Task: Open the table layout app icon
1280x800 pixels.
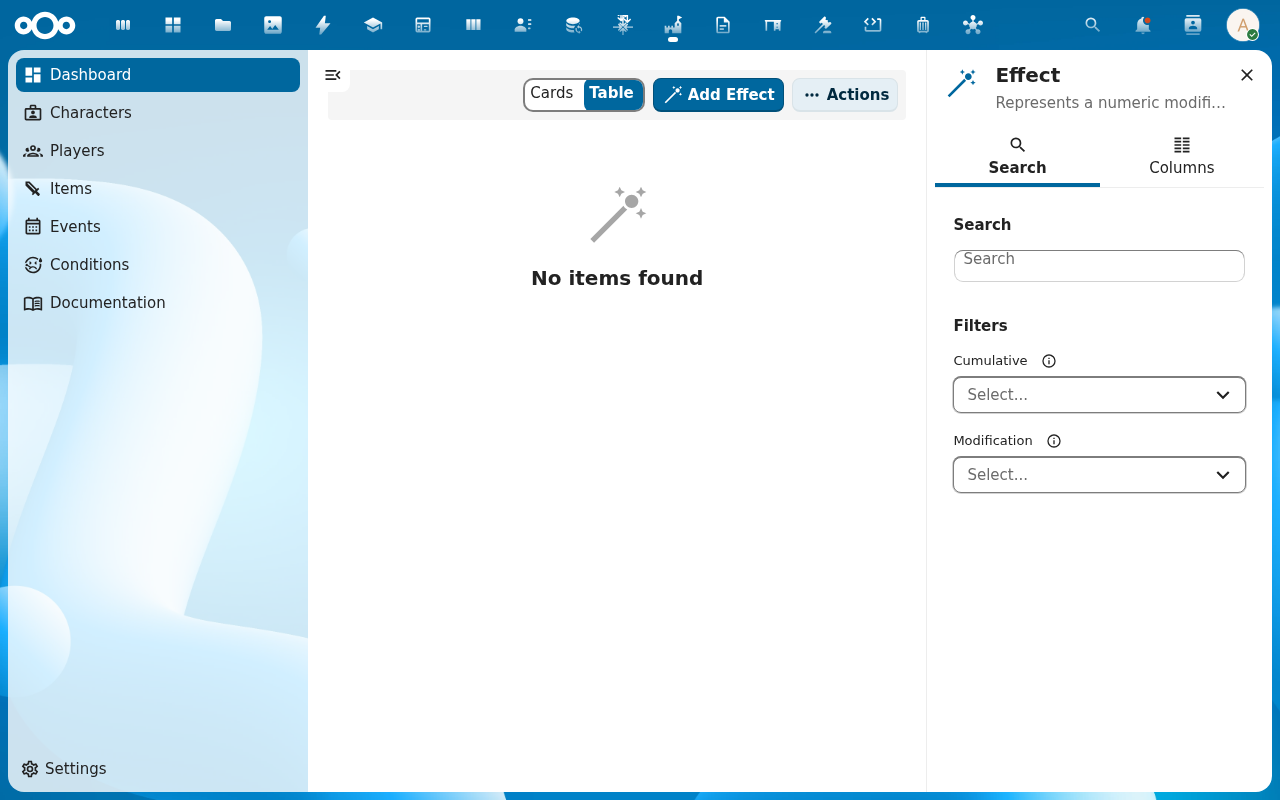Action: point(423,25)
